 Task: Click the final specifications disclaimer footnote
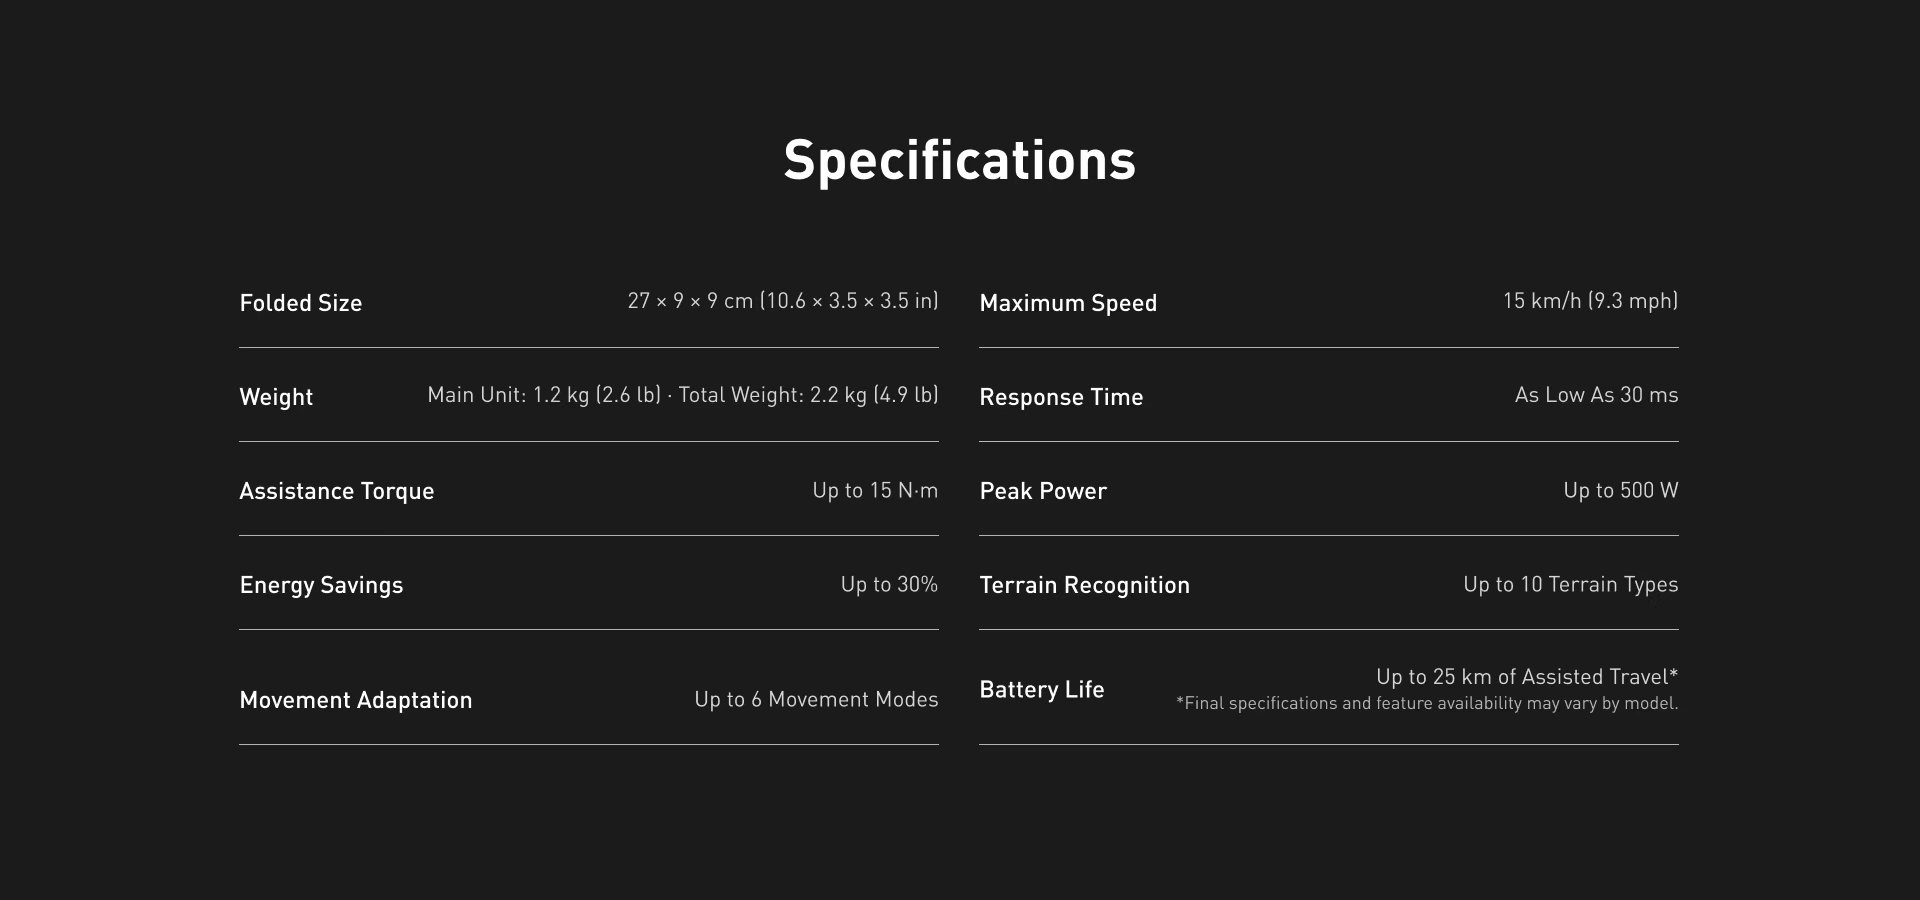[1427, 703]
